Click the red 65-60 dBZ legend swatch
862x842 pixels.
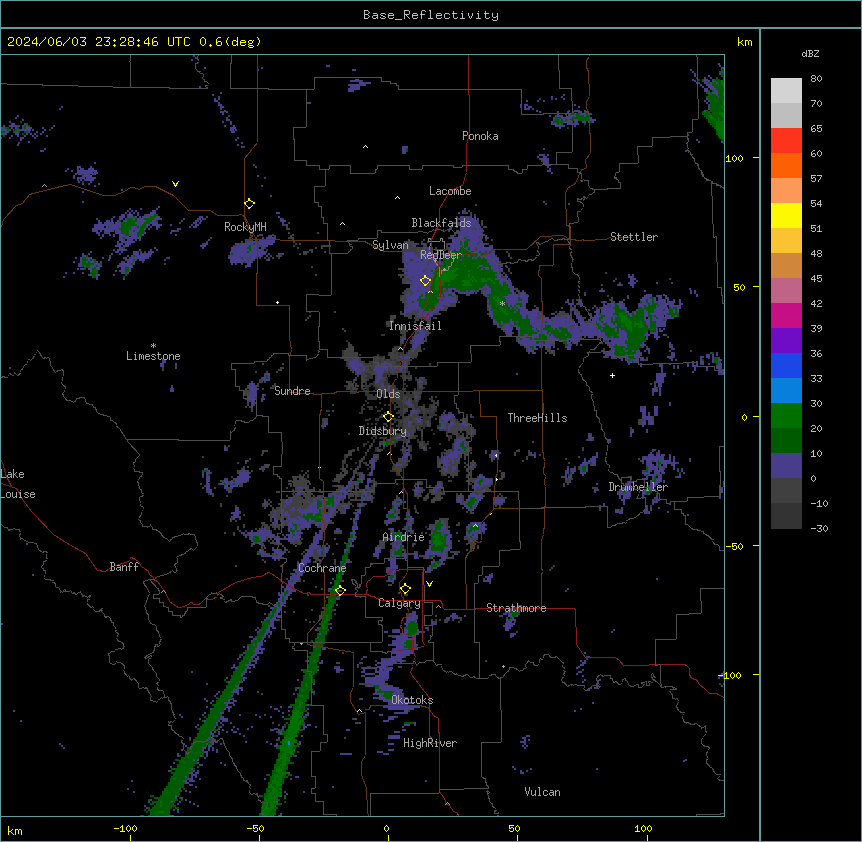pos(786,141)
